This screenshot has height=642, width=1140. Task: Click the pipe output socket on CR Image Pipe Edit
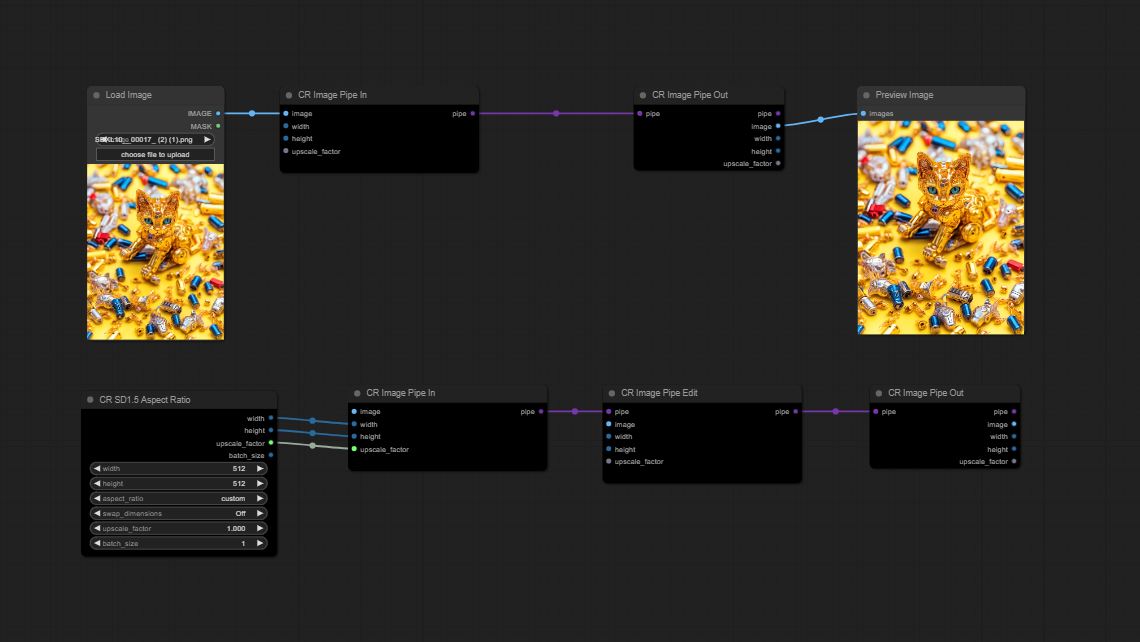pos(796,412)
